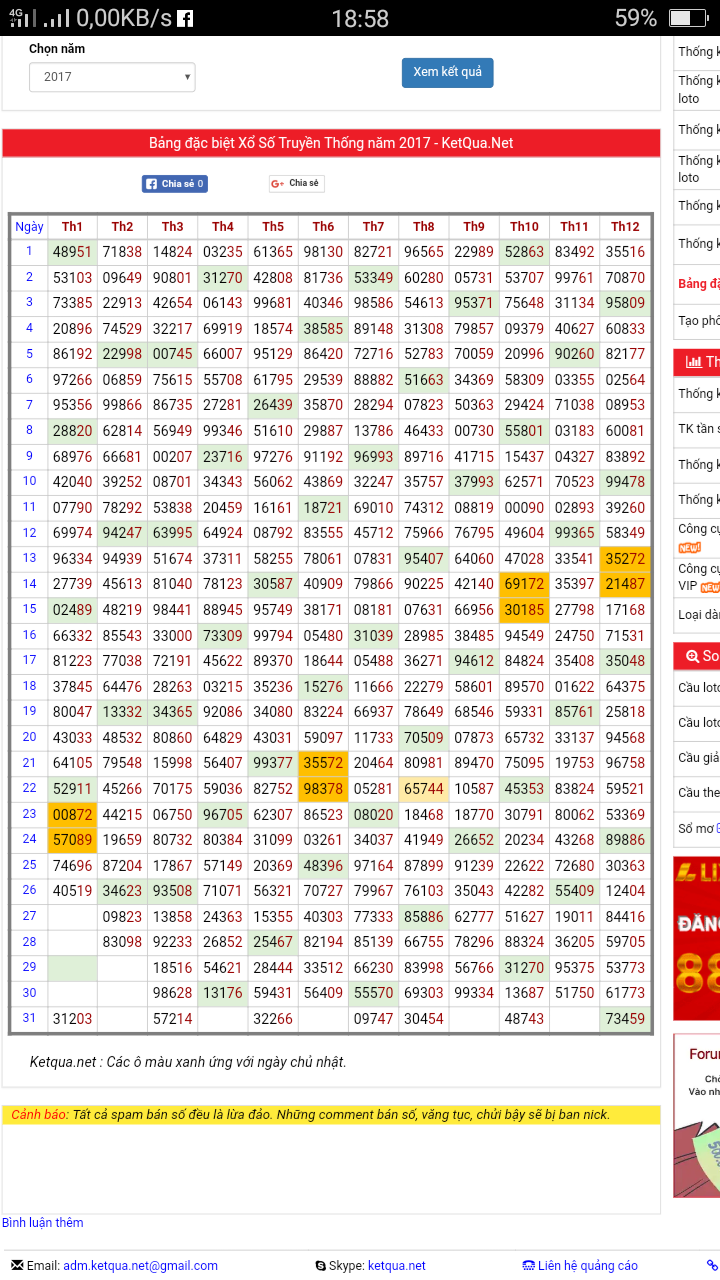Click the Skype icon in footer
720x1280 pixels.
coord(321,1266)
